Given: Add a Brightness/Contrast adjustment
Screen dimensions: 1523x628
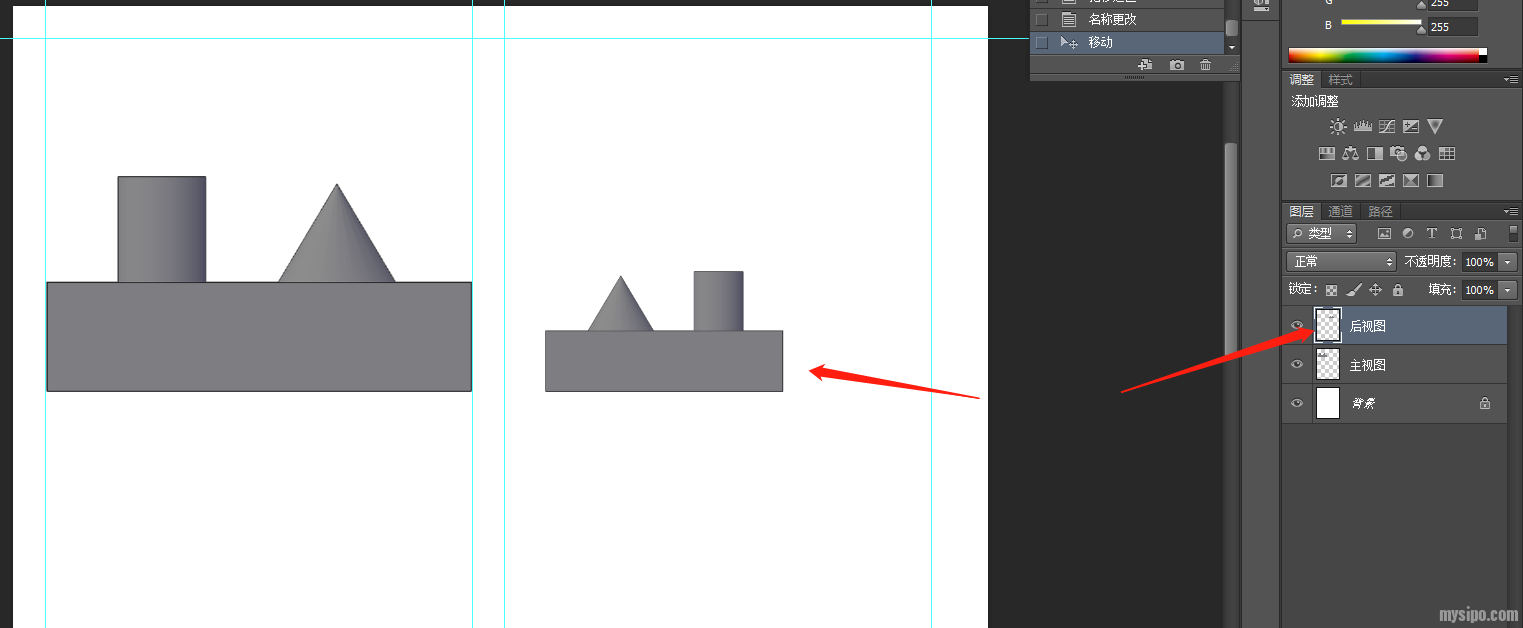Looking at the screenshot, I should 1338,127.
